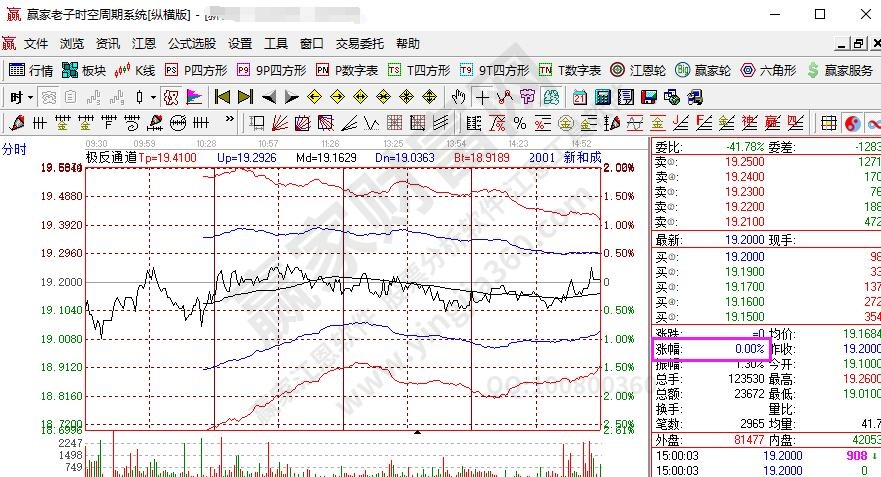
Task: Click the 赢家服务 button
Action: point(840,70)
